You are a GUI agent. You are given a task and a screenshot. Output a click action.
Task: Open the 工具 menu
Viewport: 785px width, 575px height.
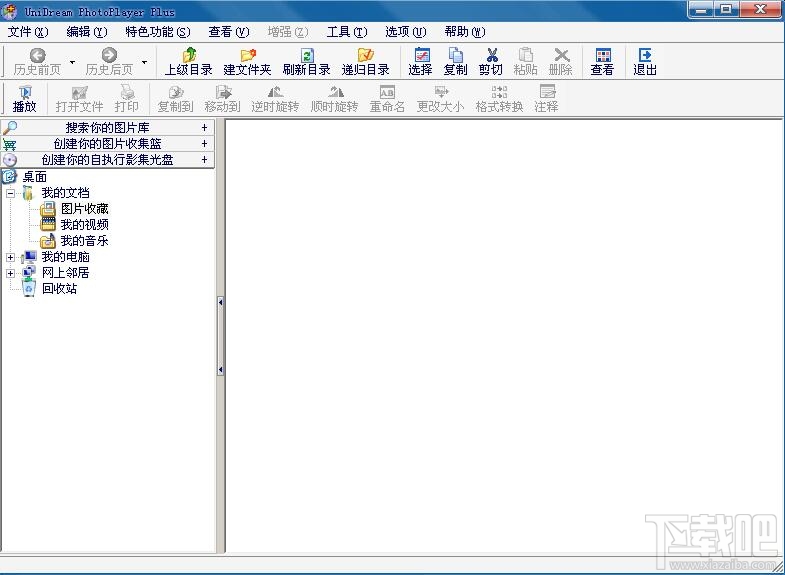coord(347,32)
